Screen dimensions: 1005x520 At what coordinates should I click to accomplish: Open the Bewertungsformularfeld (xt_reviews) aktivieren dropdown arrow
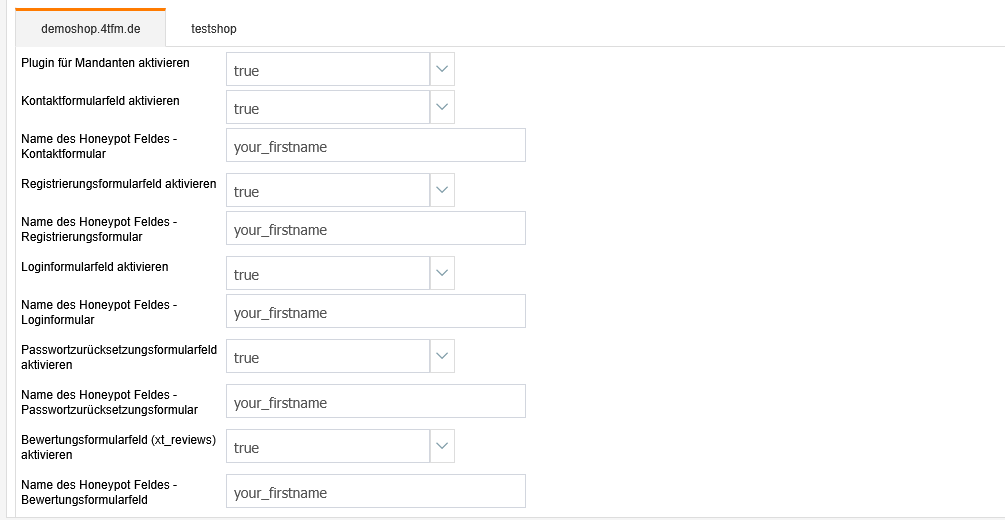pyautogui.click(x=442, y=447)
